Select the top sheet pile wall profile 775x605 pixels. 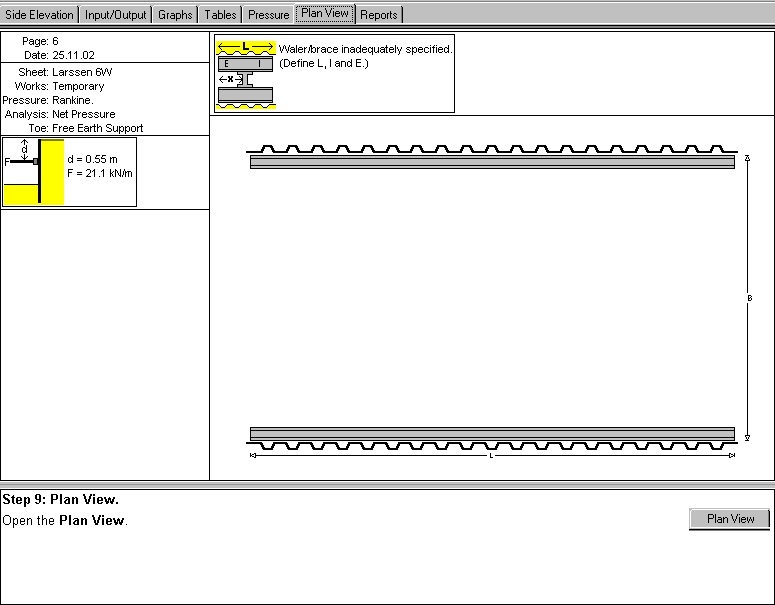(491, 149)
